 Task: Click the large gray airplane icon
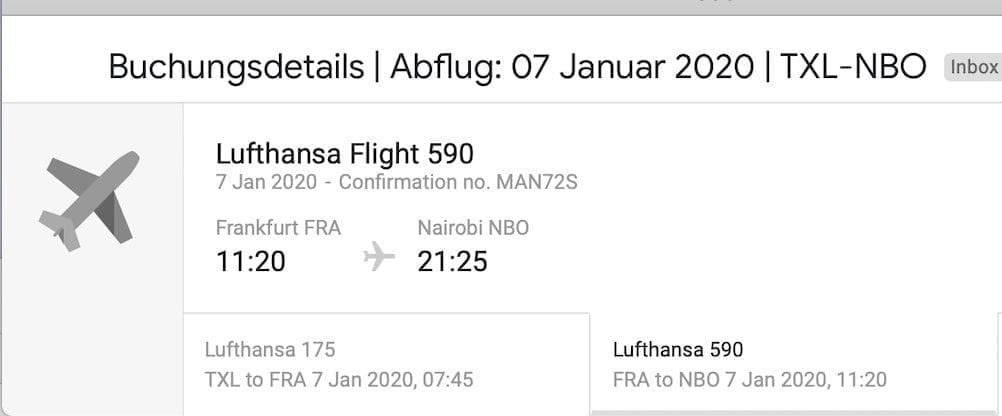[90, 200]
